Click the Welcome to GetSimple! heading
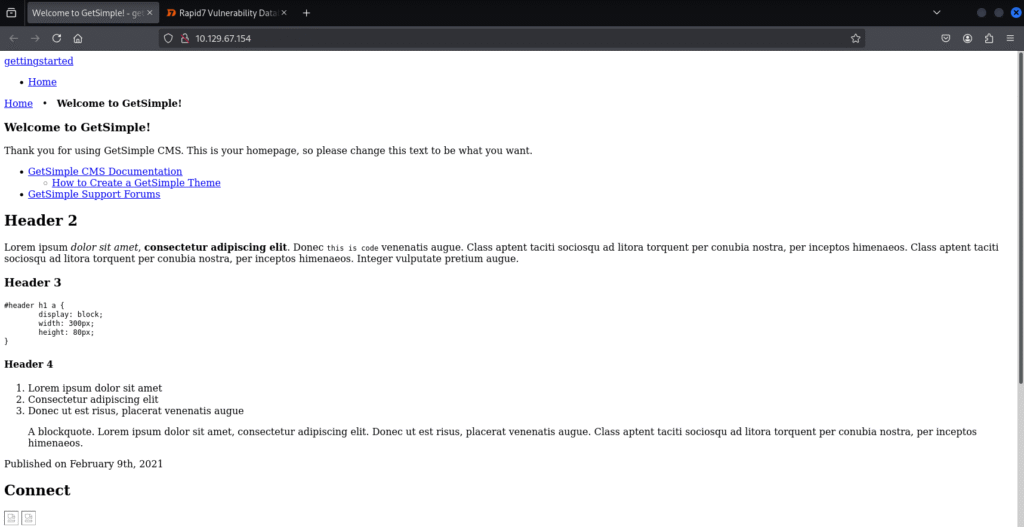Screen dimensions: 1024x527 tap(77, 127)
